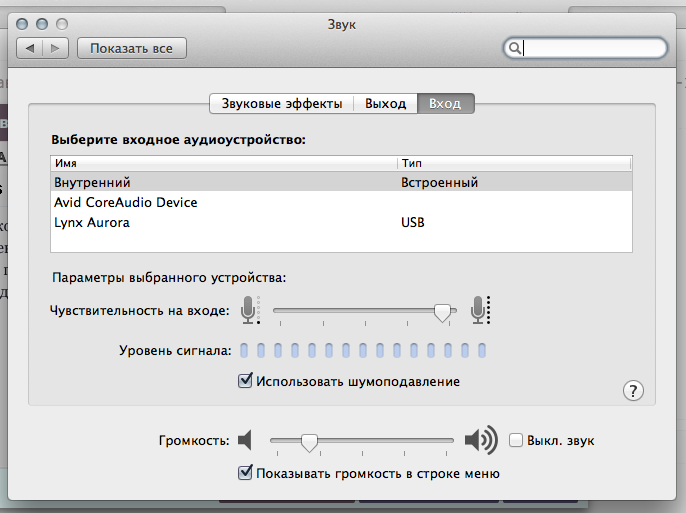Select the Вход tab
Screen dimensions: 686x513
tap(445, 104)
